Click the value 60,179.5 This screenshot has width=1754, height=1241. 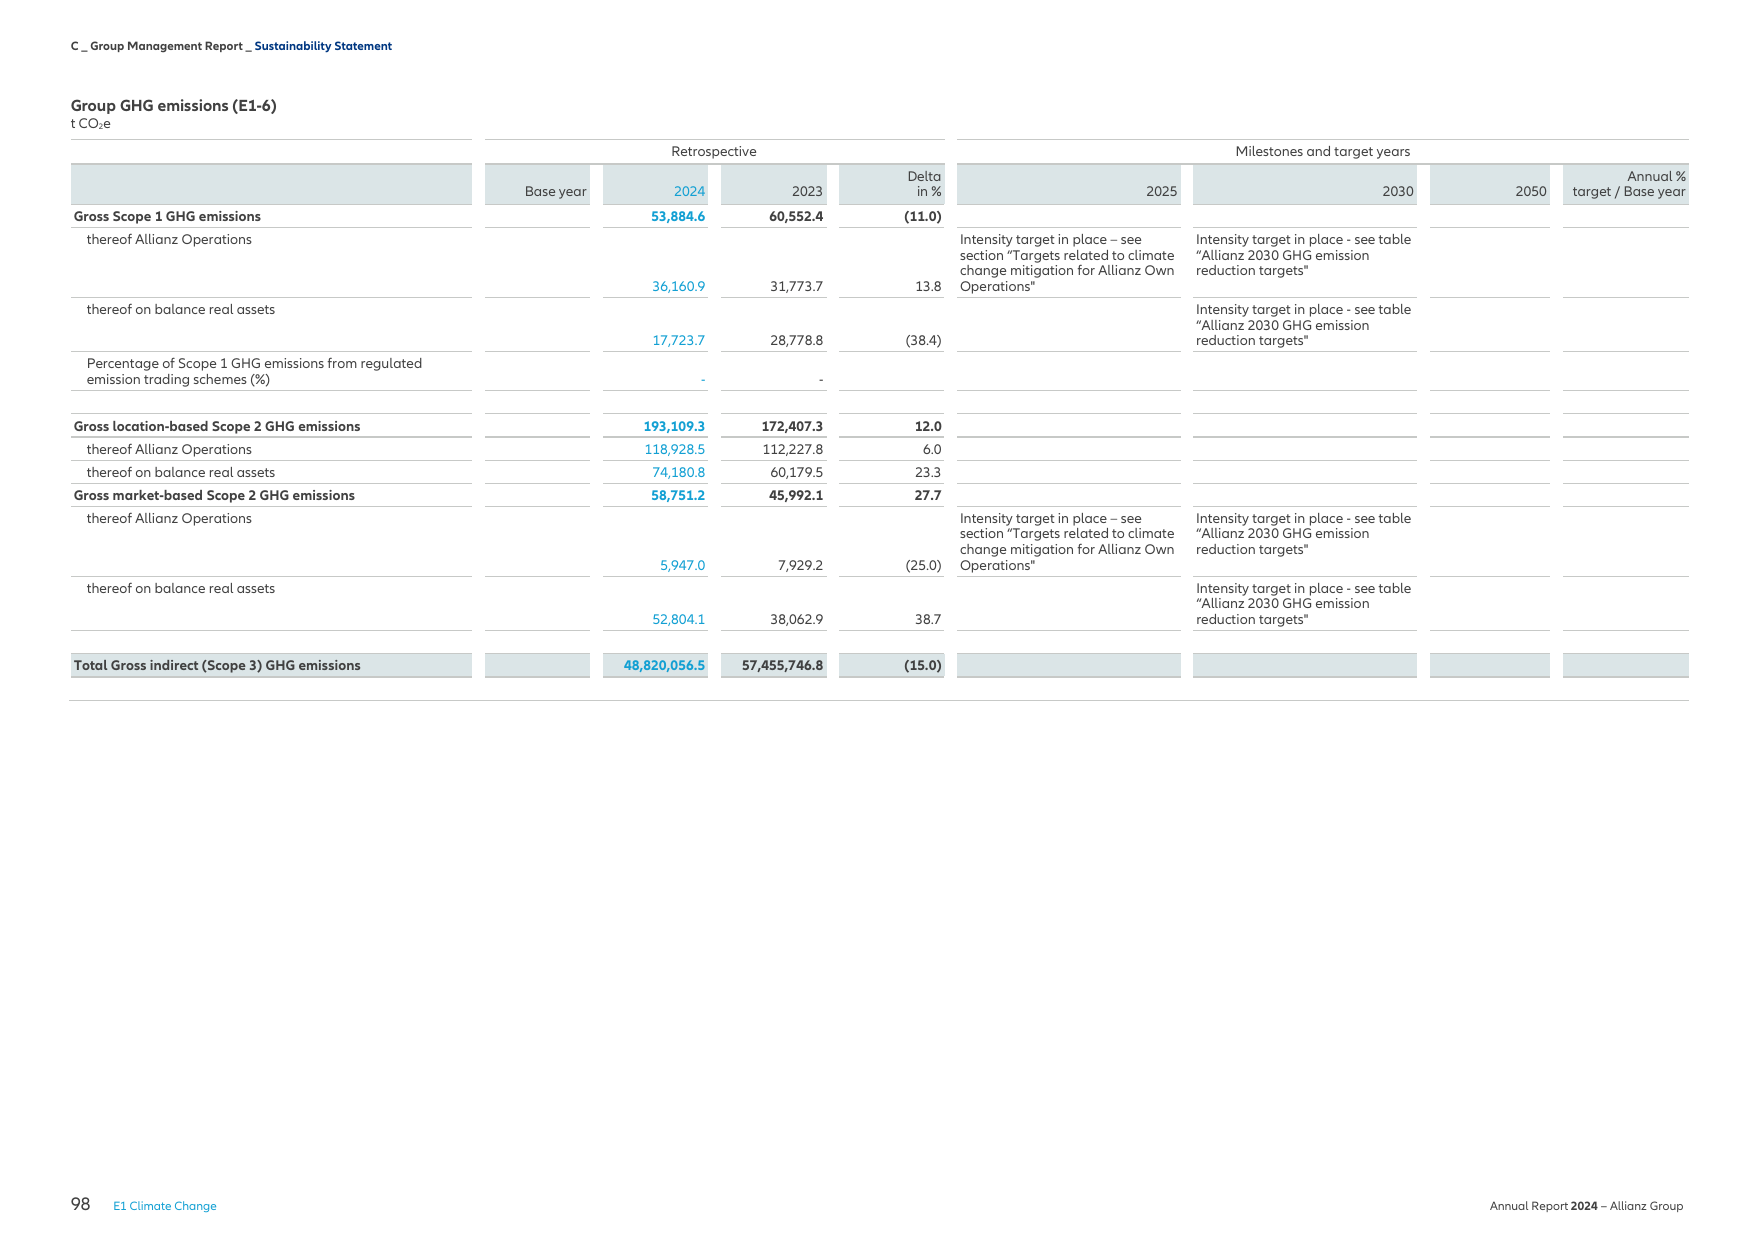[797, 473]
